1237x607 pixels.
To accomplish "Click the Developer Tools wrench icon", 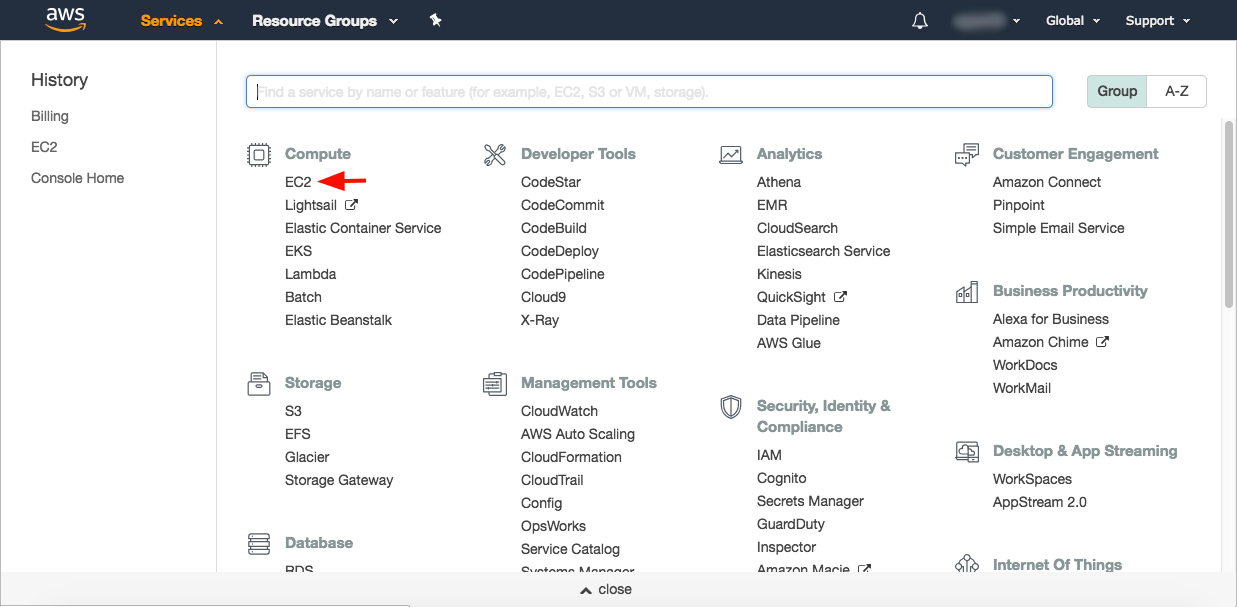I will point(495,154).
